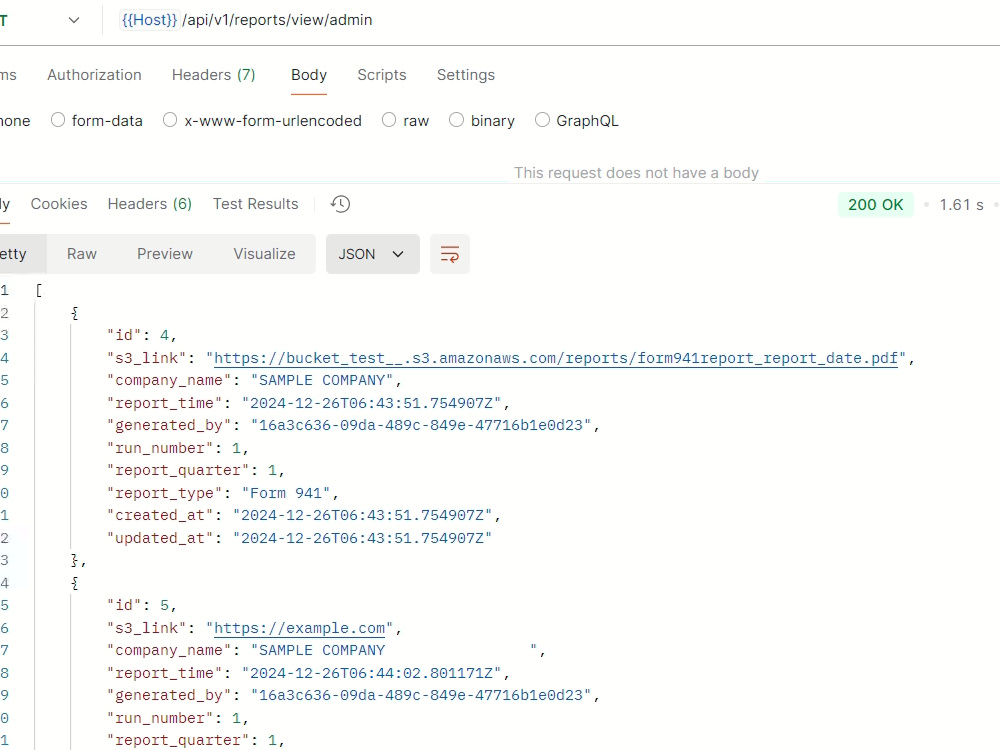The image size is (1000, 750).
Task: Open the Scripts tab
Action: pyautogui.click(x=381, y=75)
